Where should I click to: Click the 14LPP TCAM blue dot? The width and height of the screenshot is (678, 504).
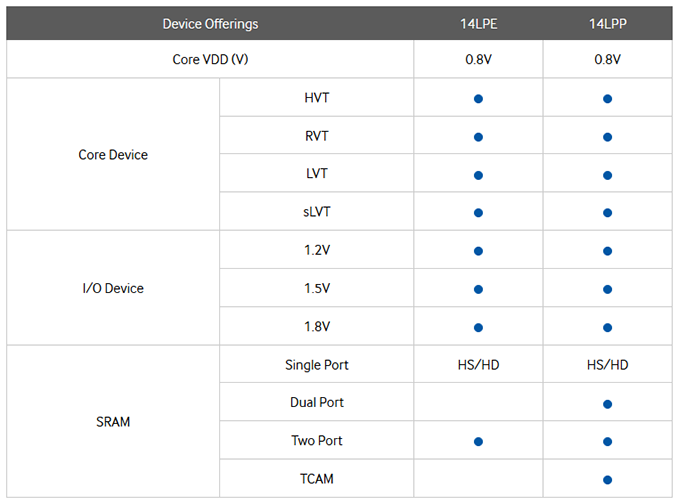[607, 479]
